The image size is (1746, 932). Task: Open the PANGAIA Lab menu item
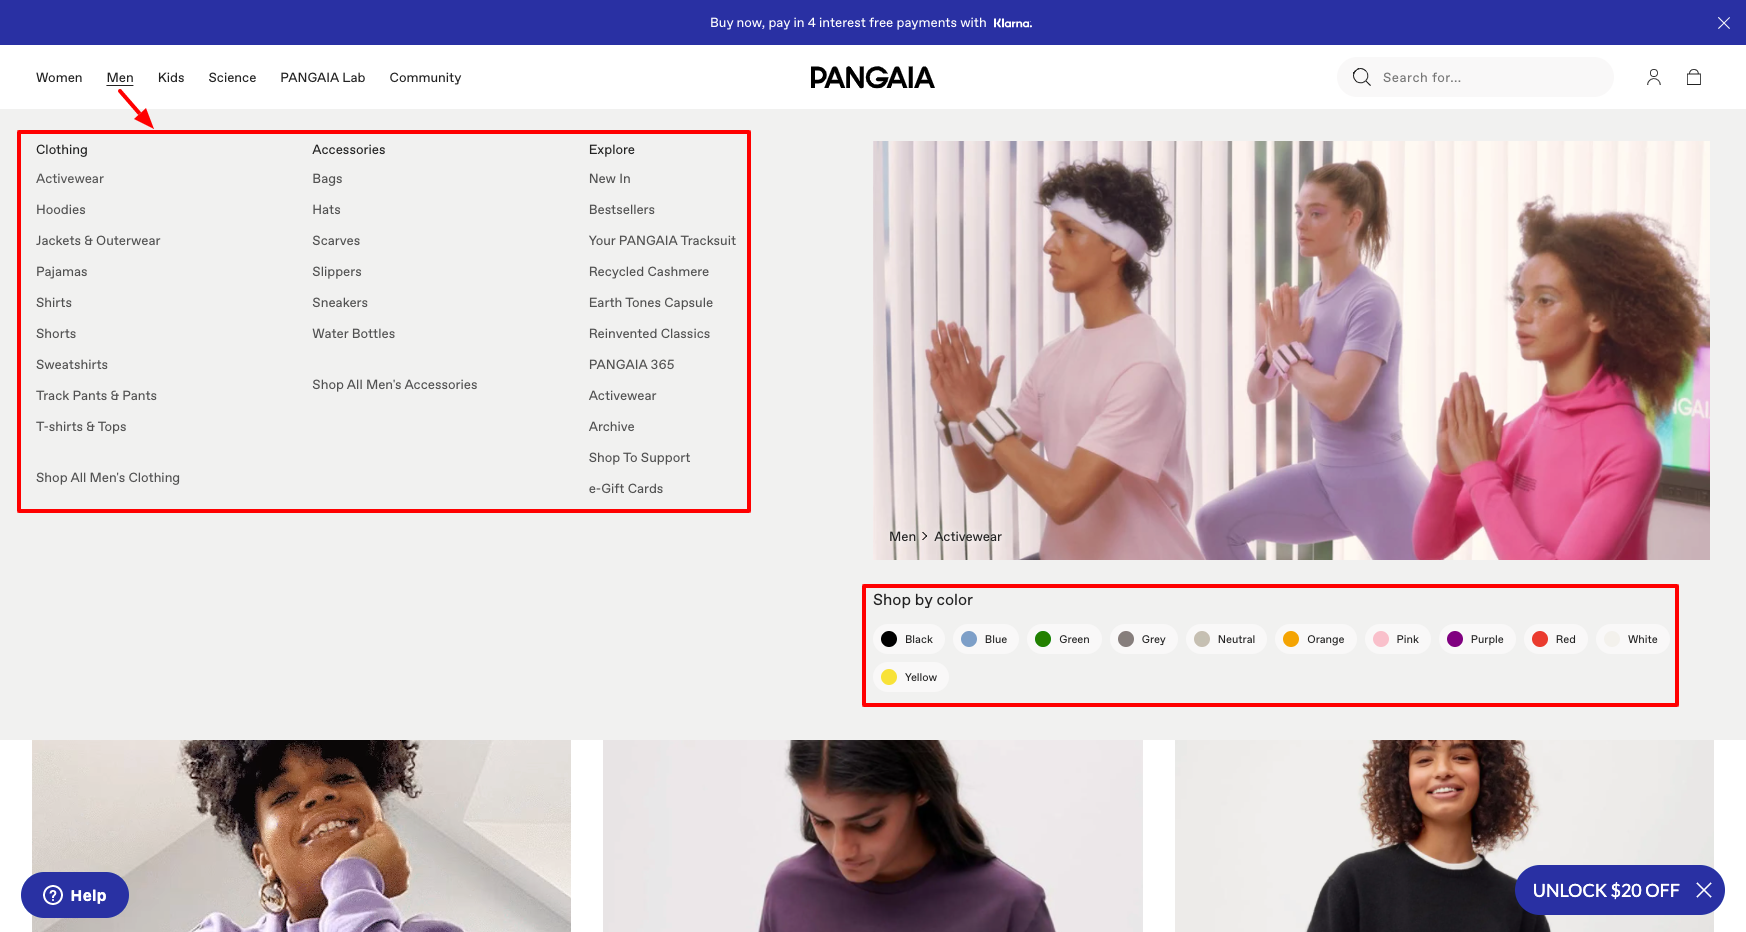pyautogui.click(x=322, y=77)
